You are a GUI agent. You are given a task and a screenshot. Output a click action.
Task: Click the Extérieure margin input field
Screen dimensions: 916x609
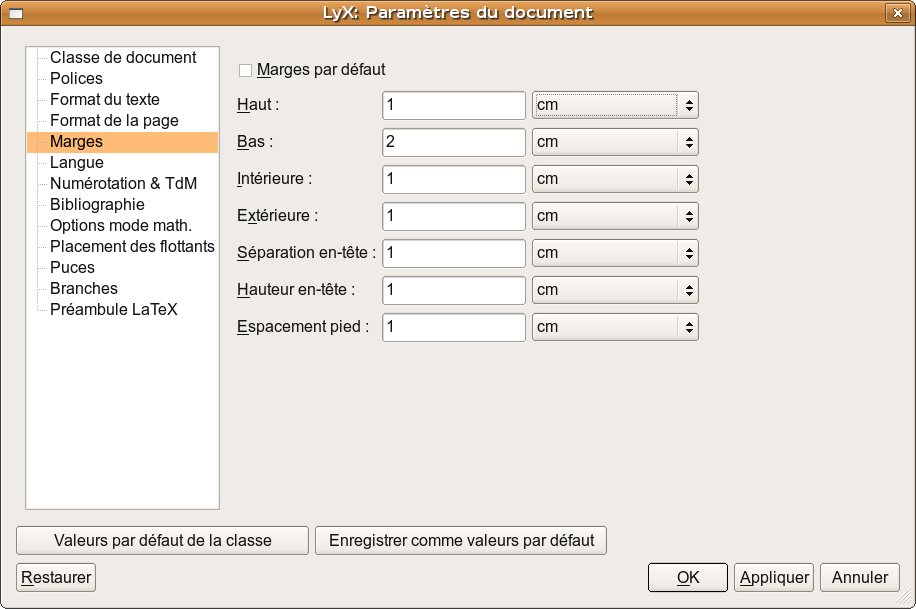(453, 216)
